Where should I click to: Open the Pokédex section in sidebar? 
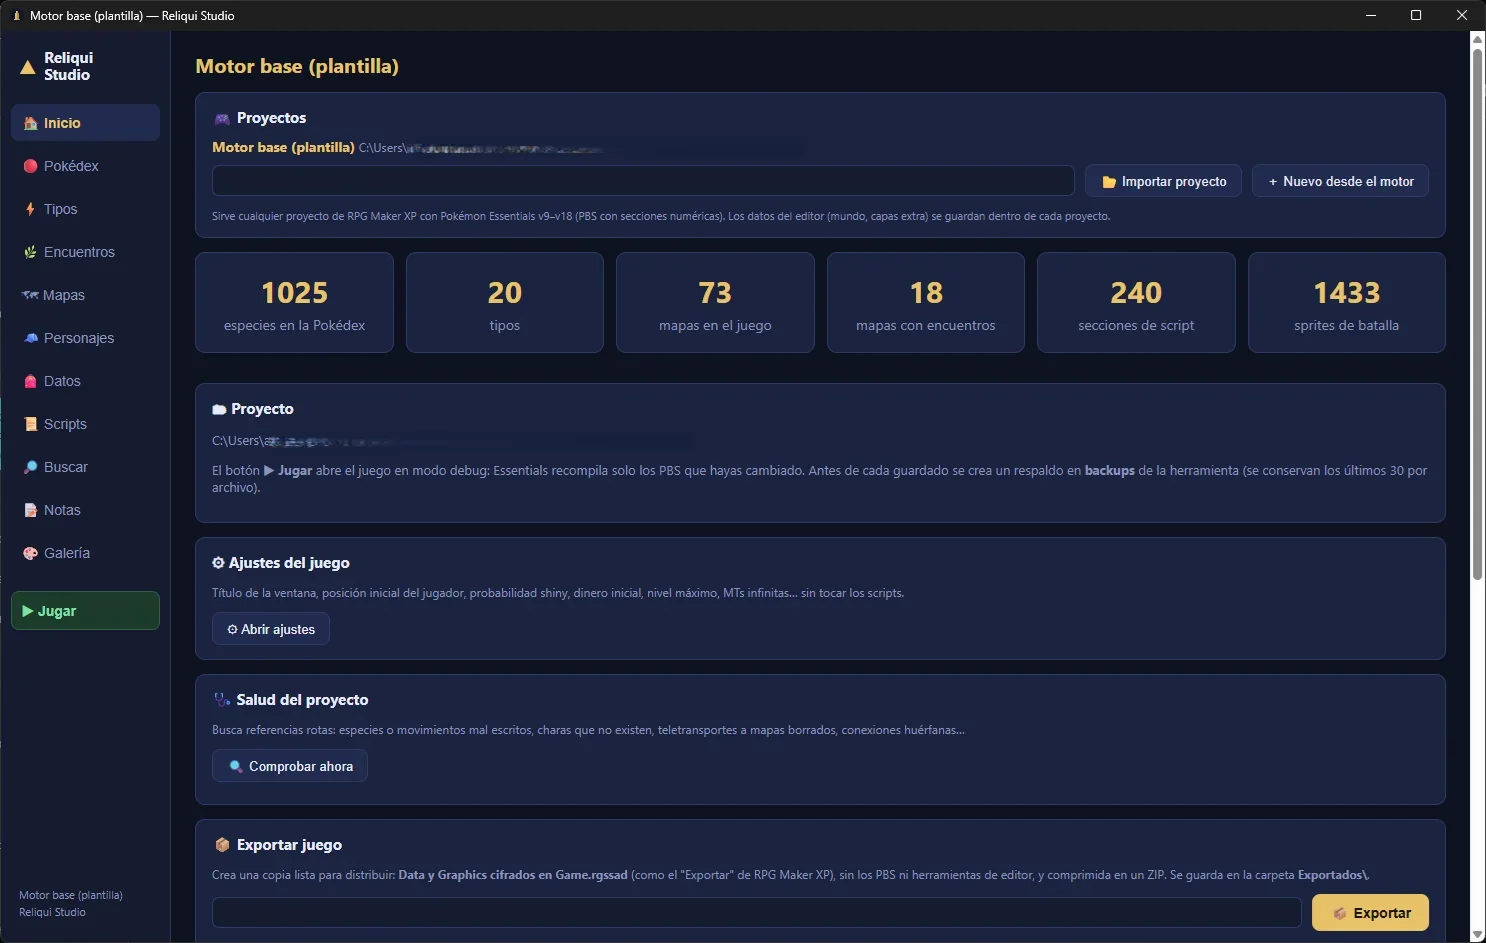(85, 166)
